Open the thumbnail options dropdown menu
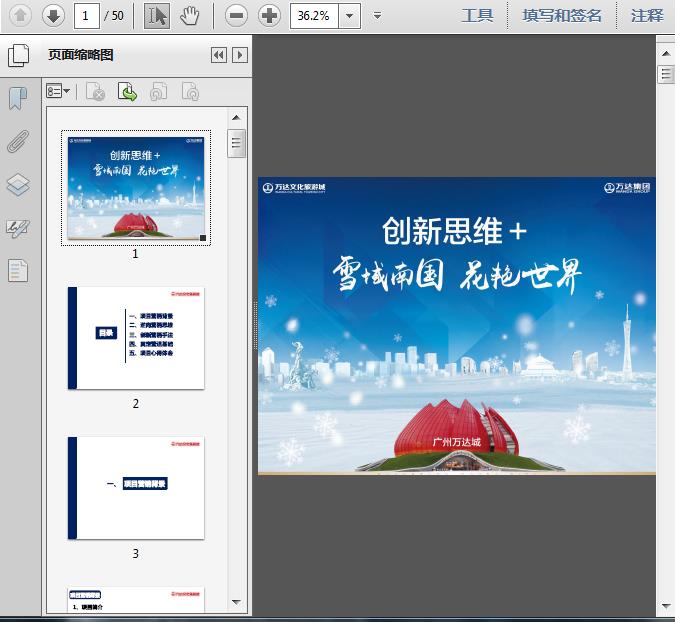The image size is (675, 622). (58, 92)
